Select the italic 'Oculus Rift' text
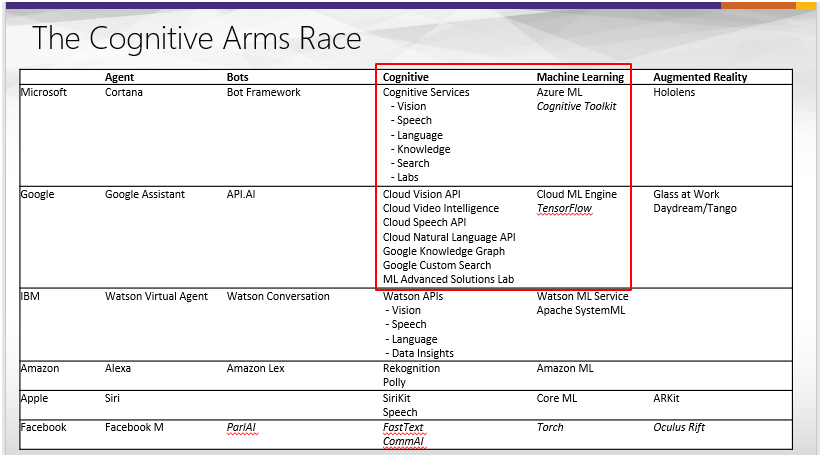Image resolution: width=822 pixels, height=457 pixels. click(679, 428)
